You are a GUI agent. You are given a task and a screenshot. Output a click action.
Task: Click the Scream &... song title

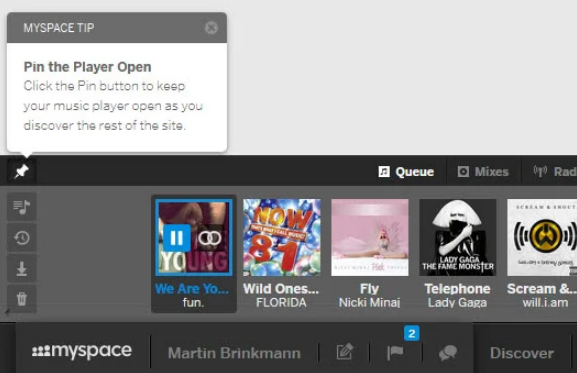(x=542, y=289)
